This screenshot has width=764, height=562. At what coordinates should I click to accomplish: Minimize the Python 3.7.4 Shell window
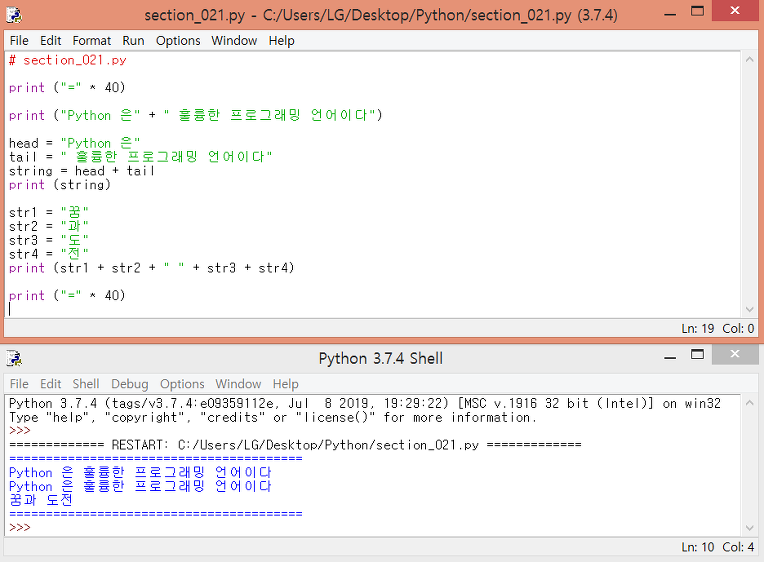click(x=670, y=357)
